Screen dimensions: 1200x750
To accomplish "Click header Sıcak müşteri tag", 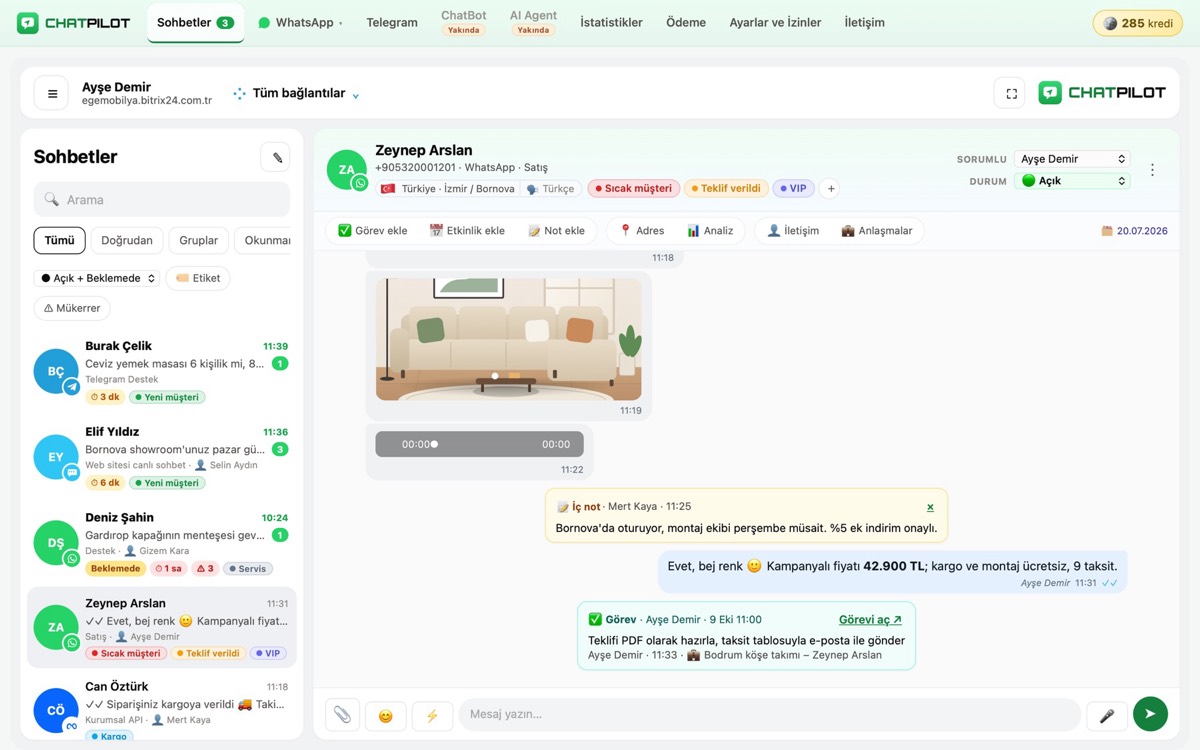I will [634, 188].
